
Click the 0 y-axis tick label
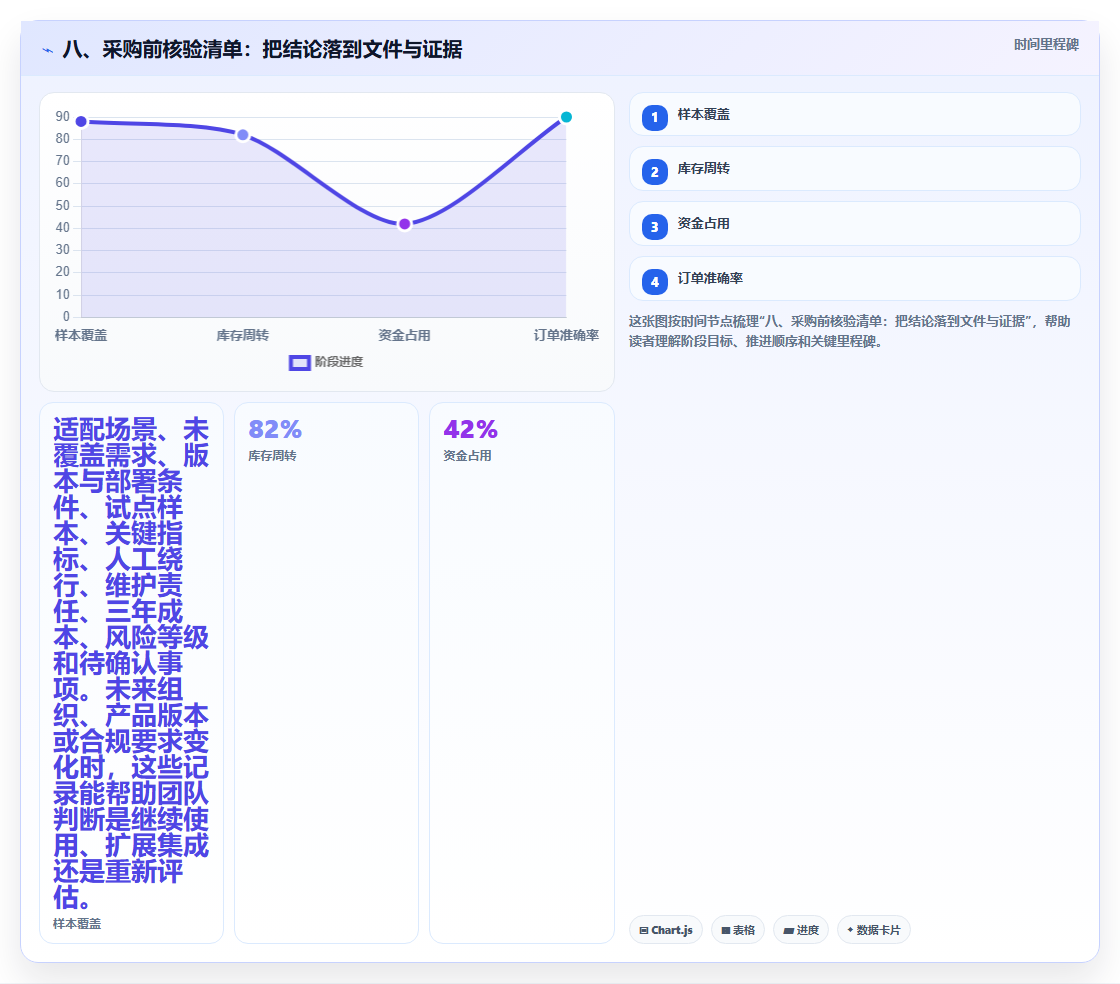pyautogui.click(x=66, y=316)
